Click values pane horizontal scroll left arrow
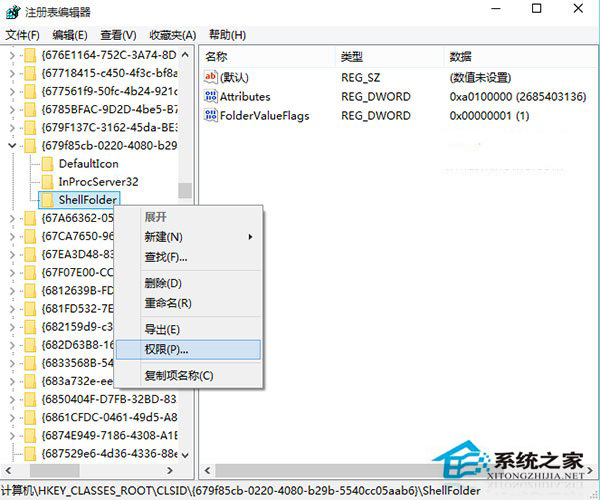 coord(207,471)
